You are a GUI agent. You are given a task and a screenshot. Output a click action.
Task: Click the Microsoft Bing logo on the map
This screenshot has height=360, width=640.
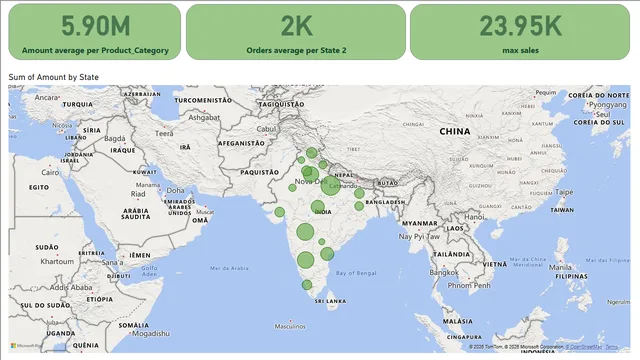coord(26,346)
